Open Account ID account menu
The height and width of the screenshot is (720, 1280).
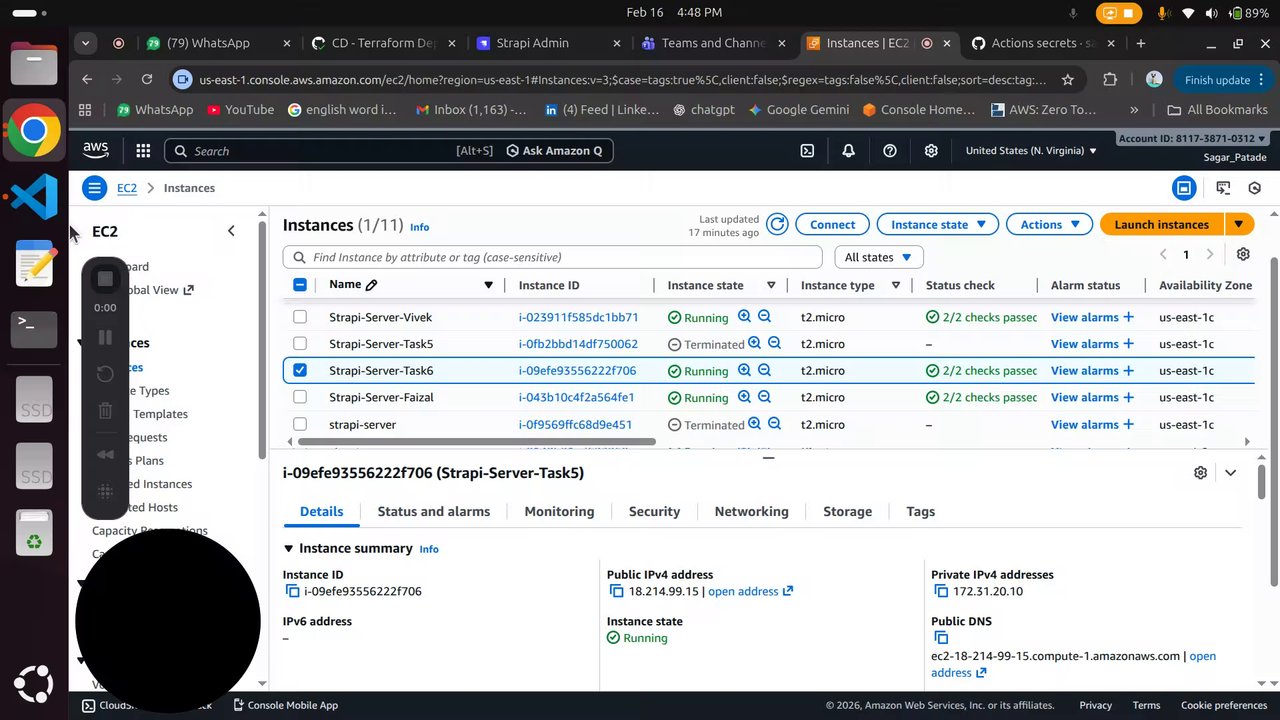tap(1192, 139)
